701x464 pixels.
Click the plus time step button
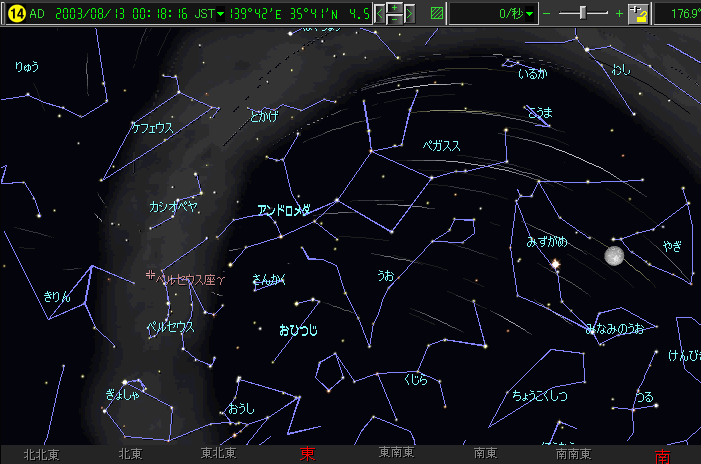pyautogui.click(x=395, y=8)
